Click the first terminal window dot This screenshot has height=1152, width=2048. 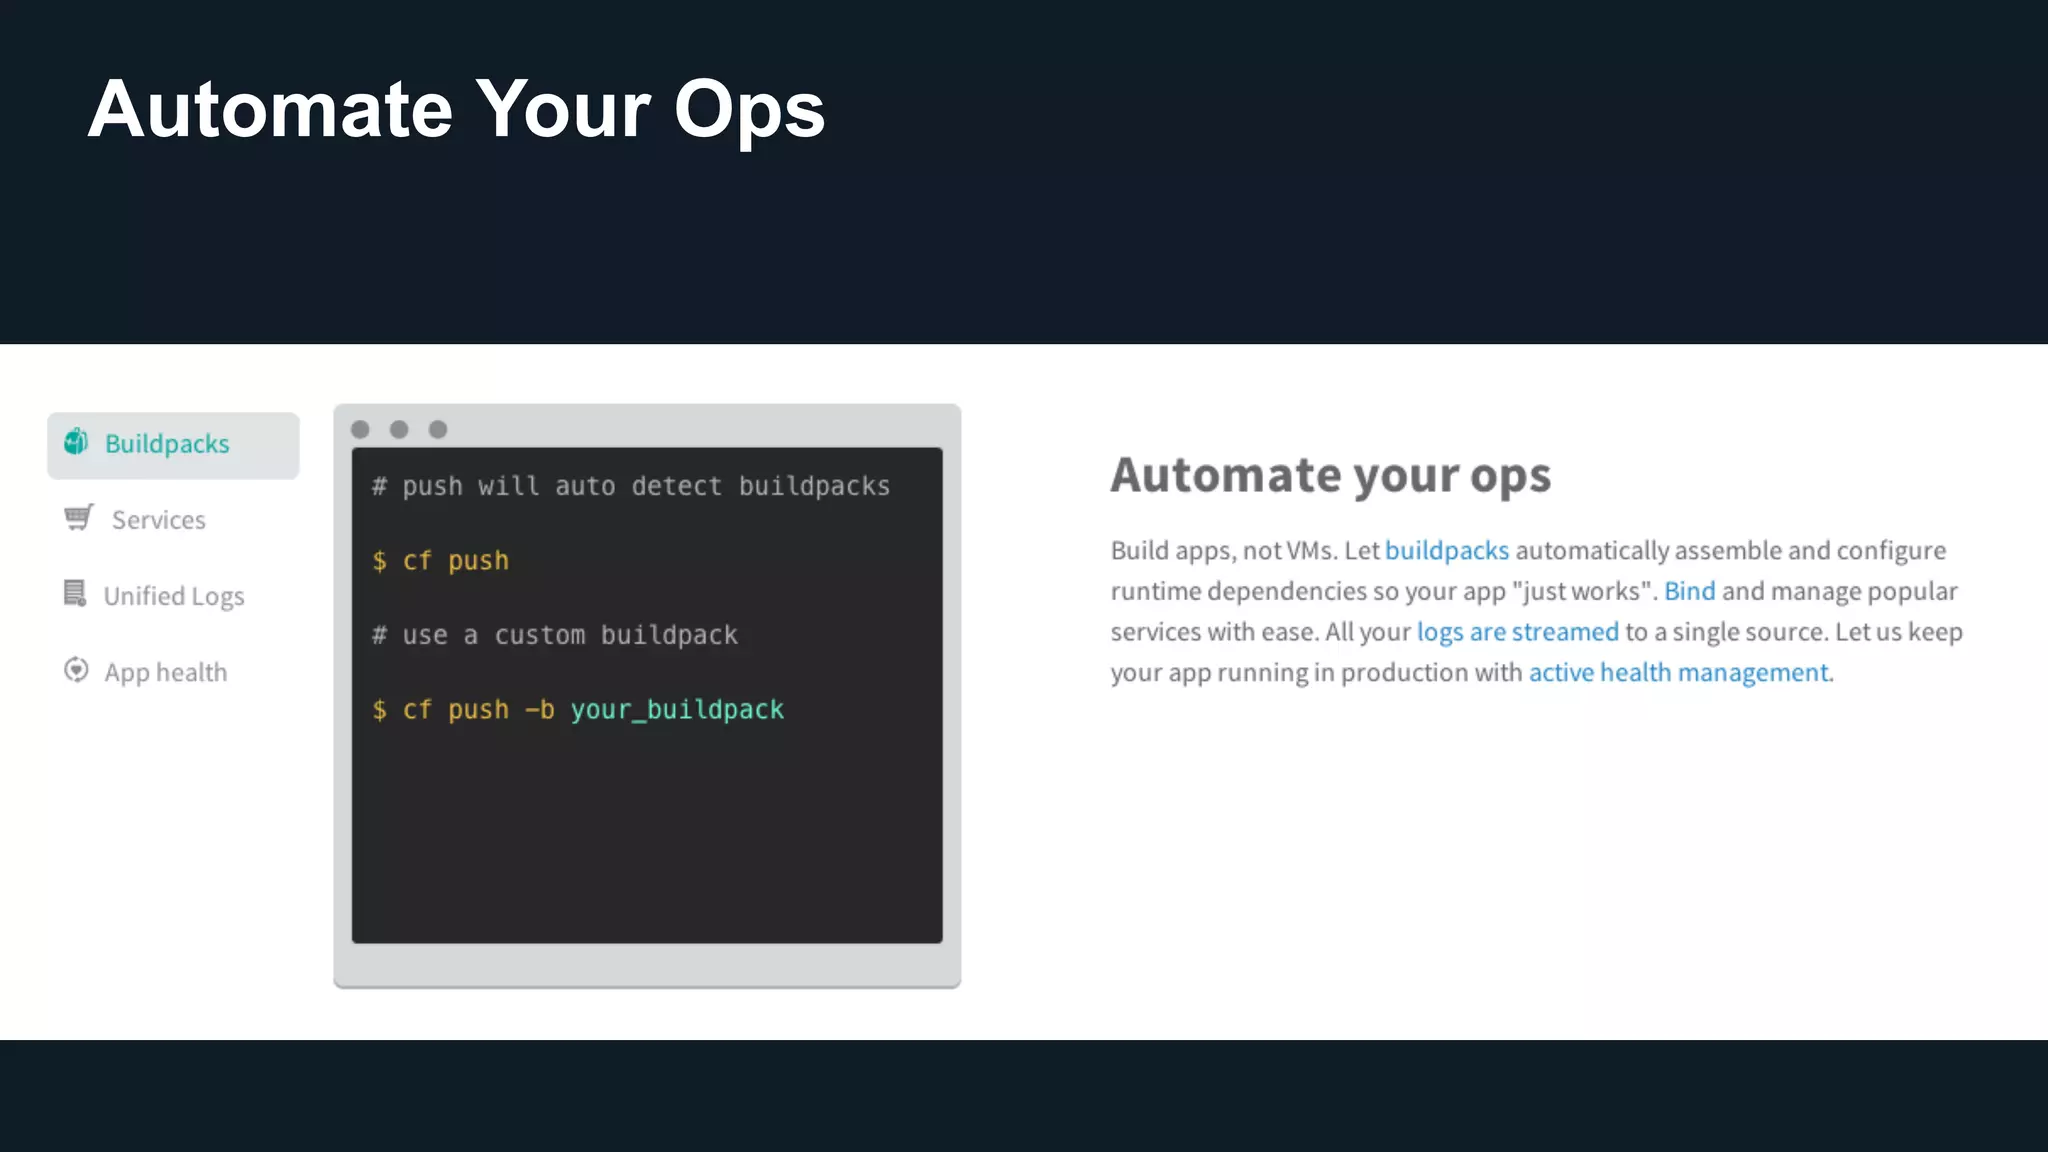coord(360,429)
